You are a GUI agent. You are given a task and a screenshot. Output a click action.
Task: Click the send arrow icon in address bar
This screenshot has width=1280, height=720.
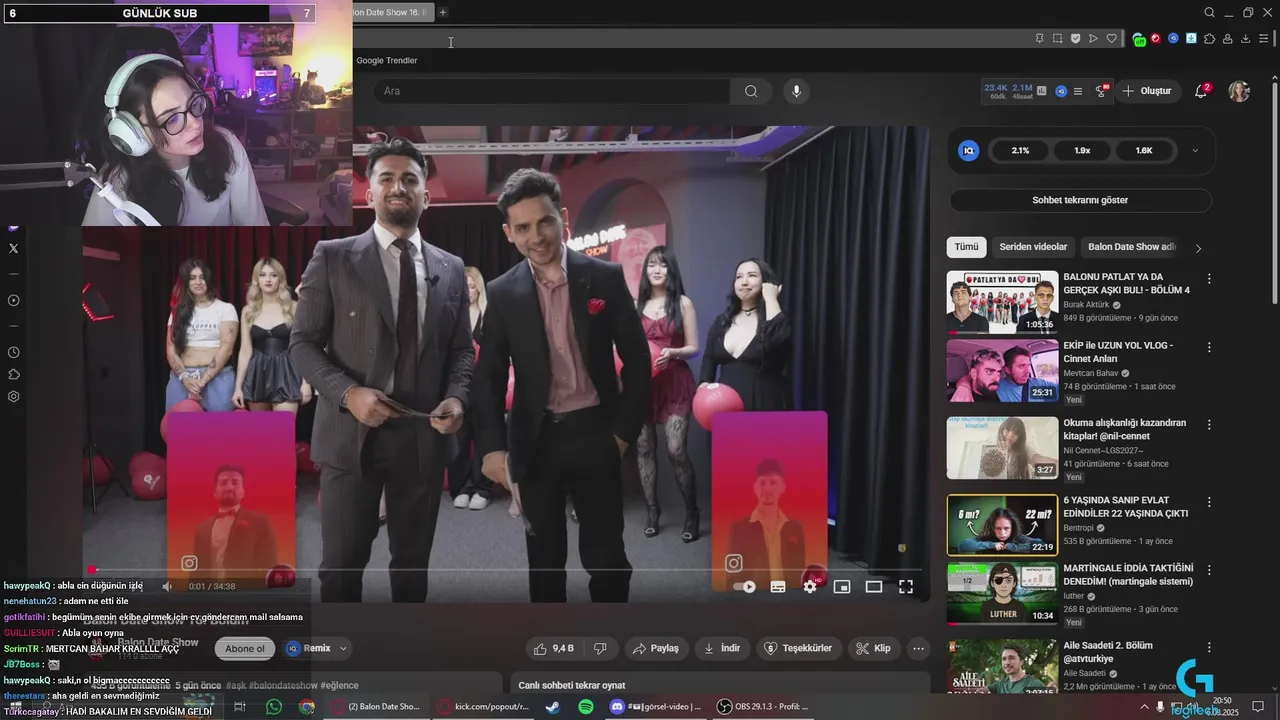1093,39
